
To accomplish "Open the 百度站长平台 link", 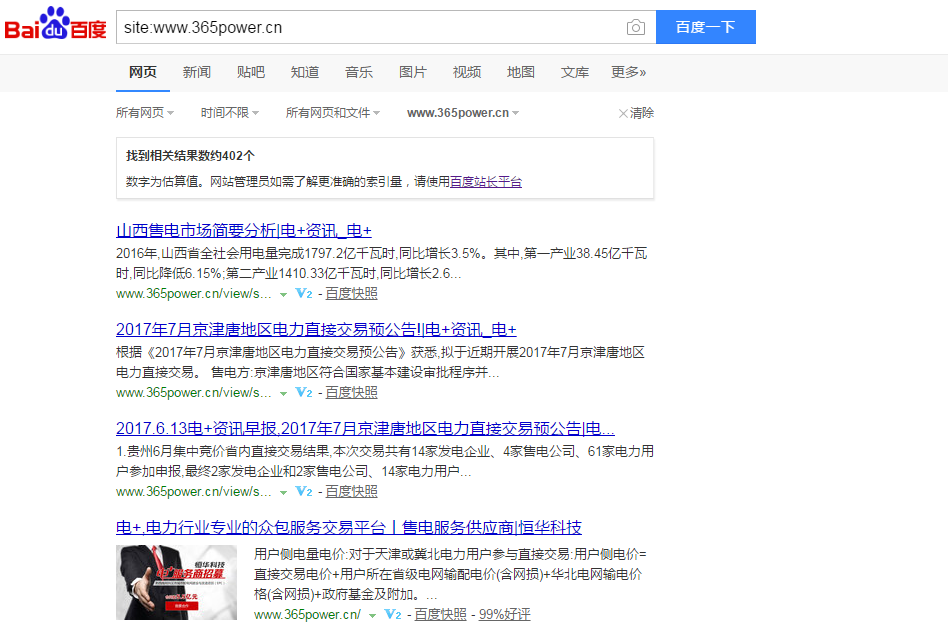I will coord(486,181).
